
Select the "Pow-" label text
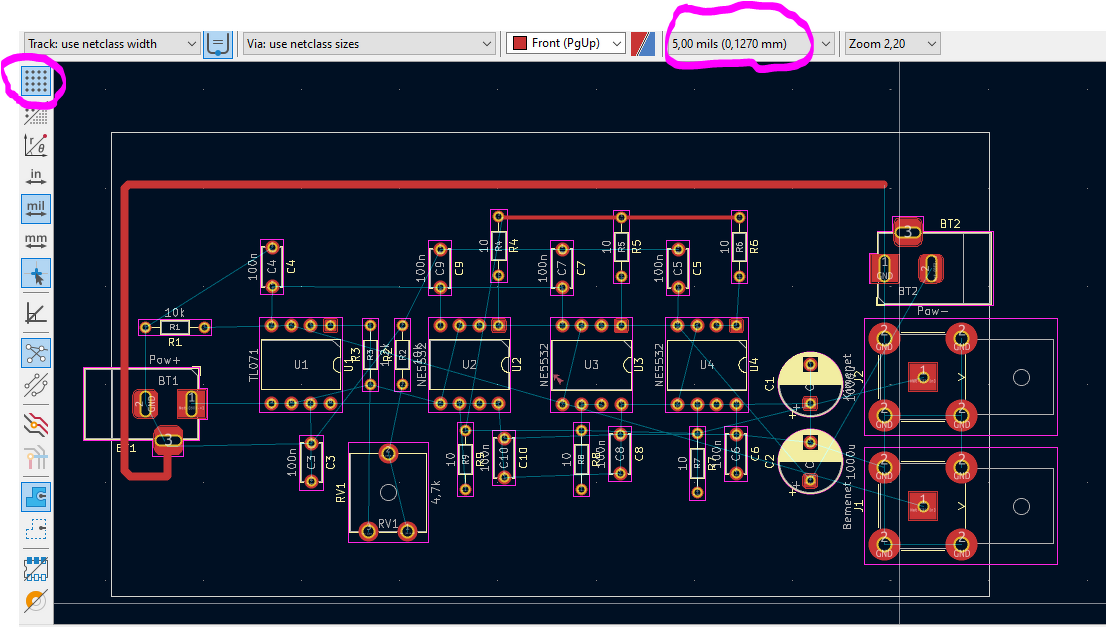point(932,311)
